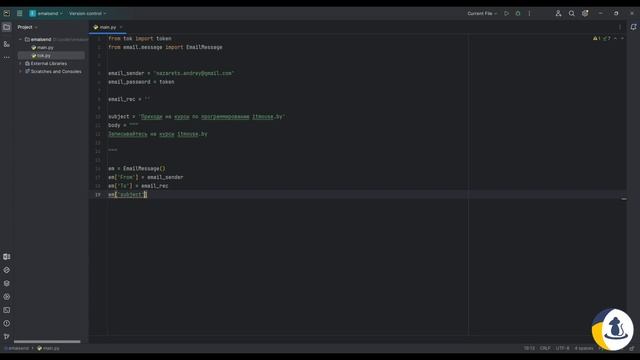Select Scratches and Consoles item

click(x=53, y=71)
